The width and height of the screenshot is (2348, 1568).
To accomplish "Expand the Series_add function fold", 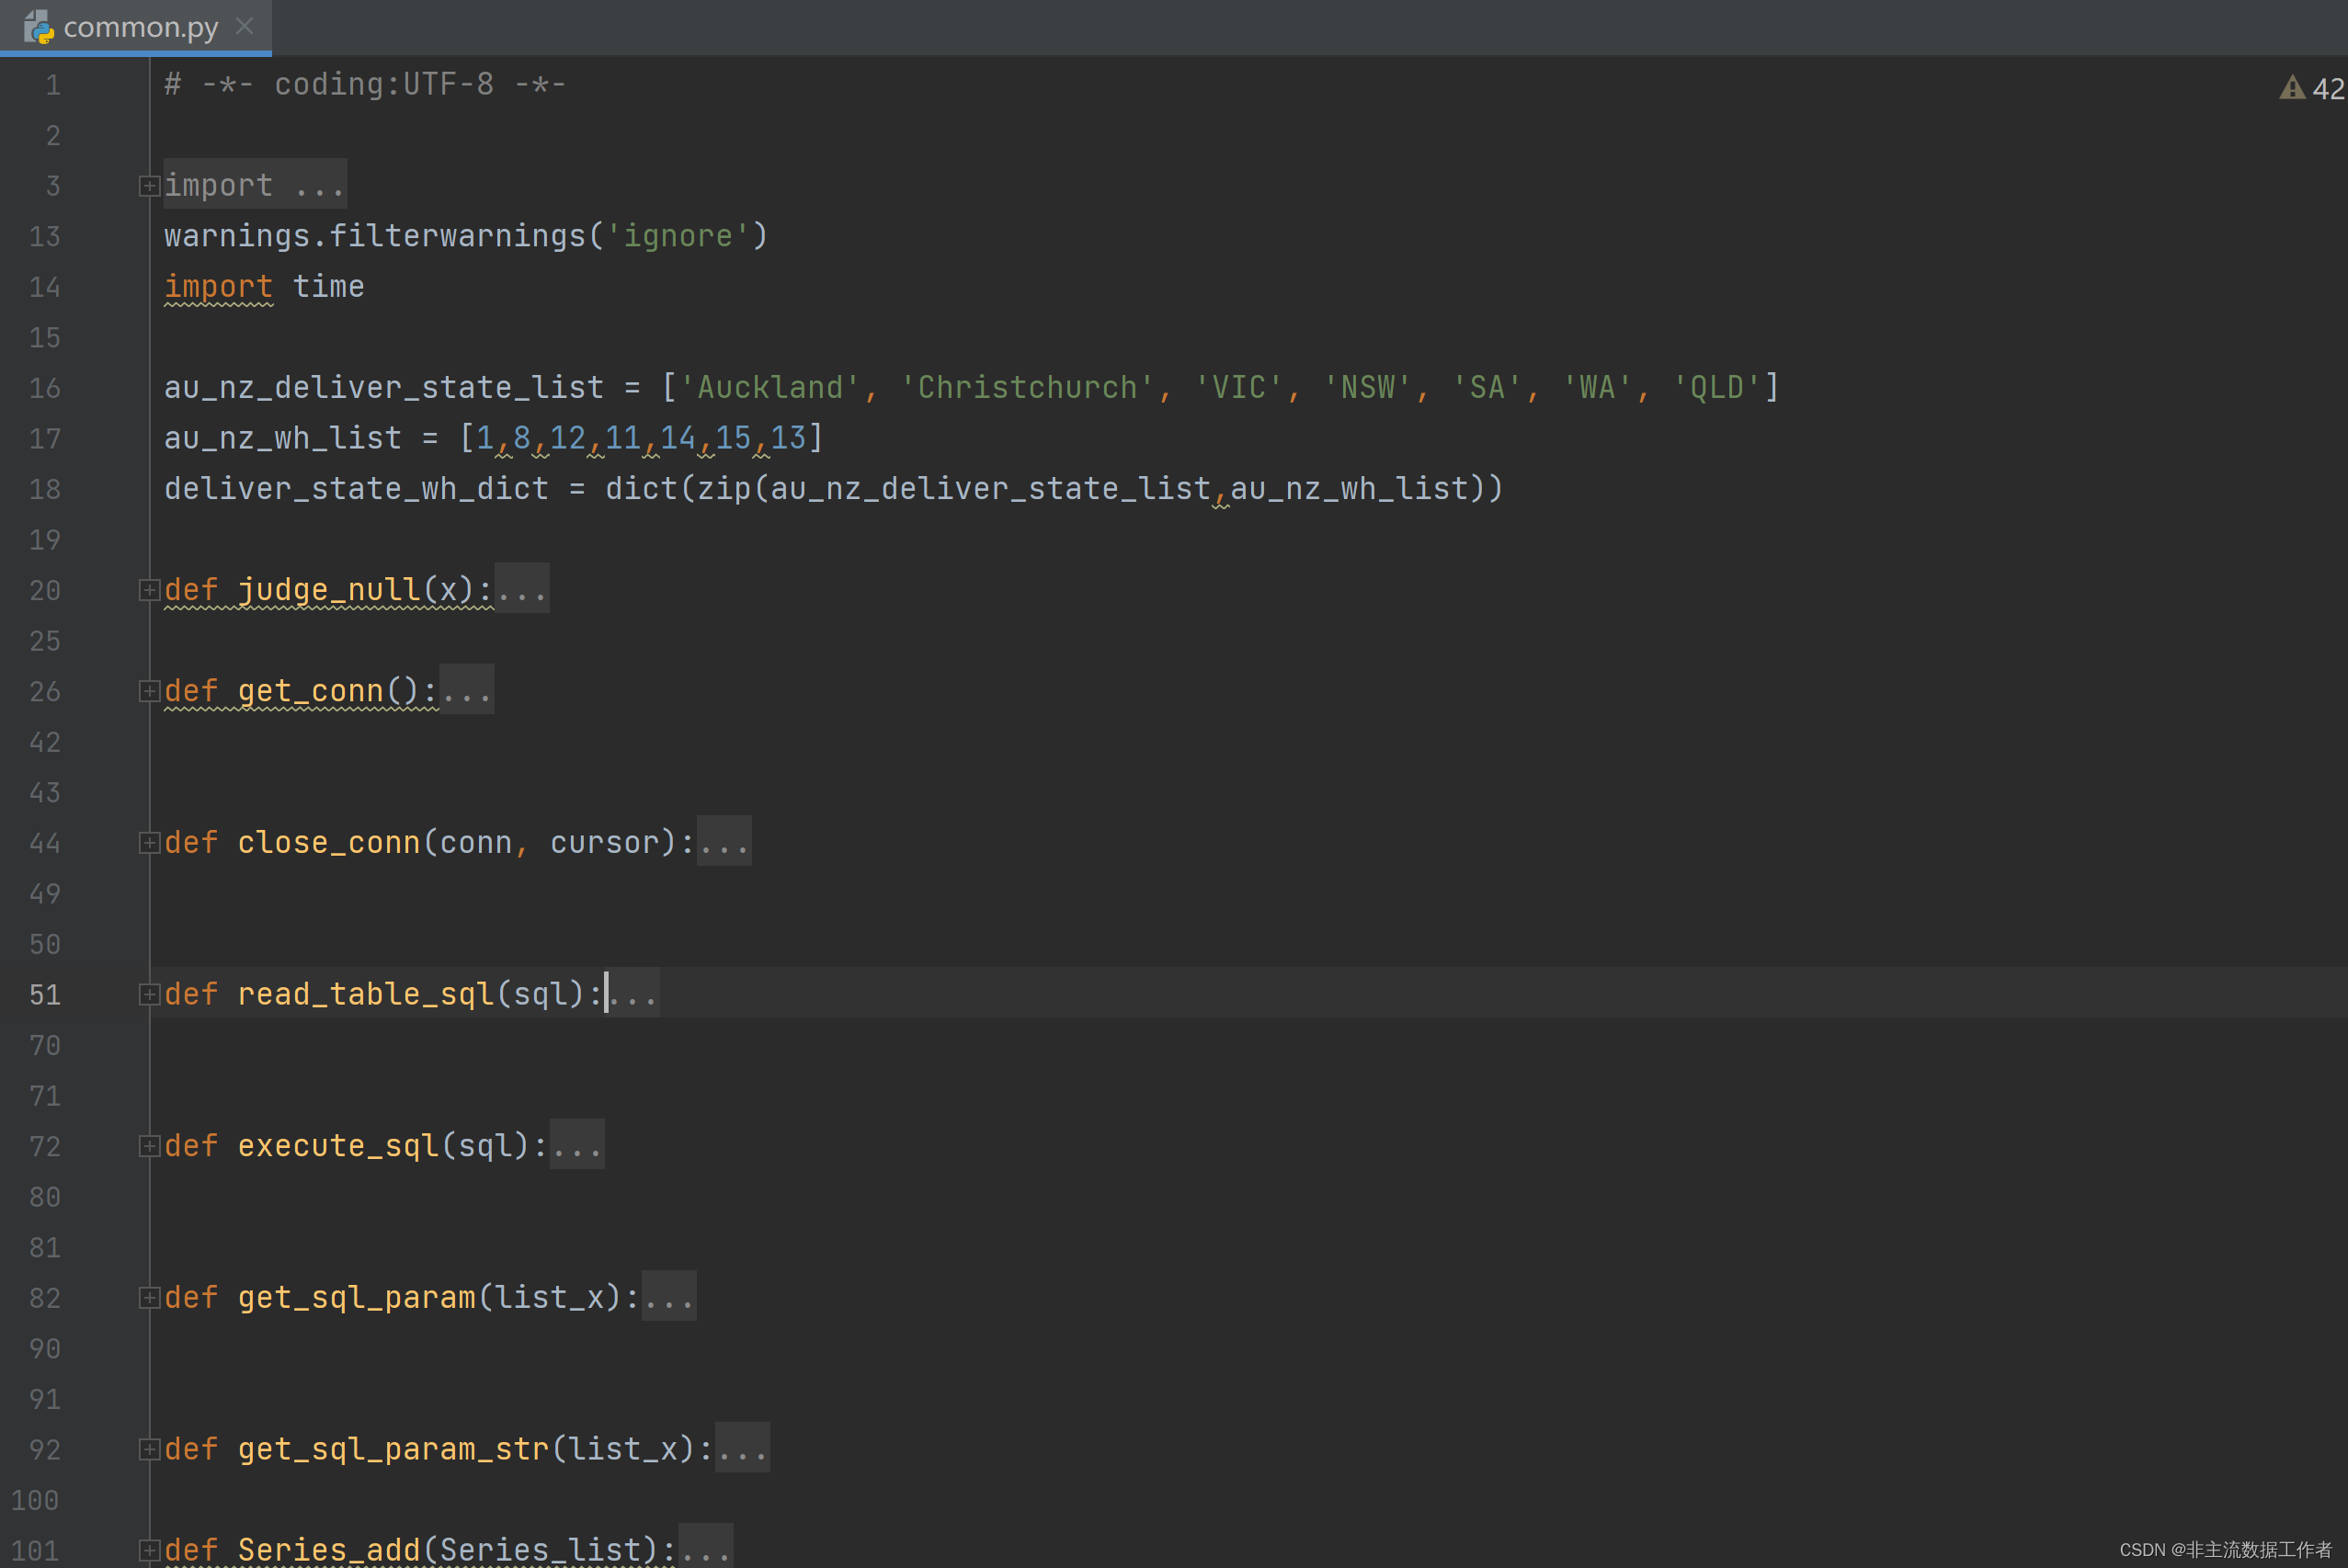I will point(149,1550).
